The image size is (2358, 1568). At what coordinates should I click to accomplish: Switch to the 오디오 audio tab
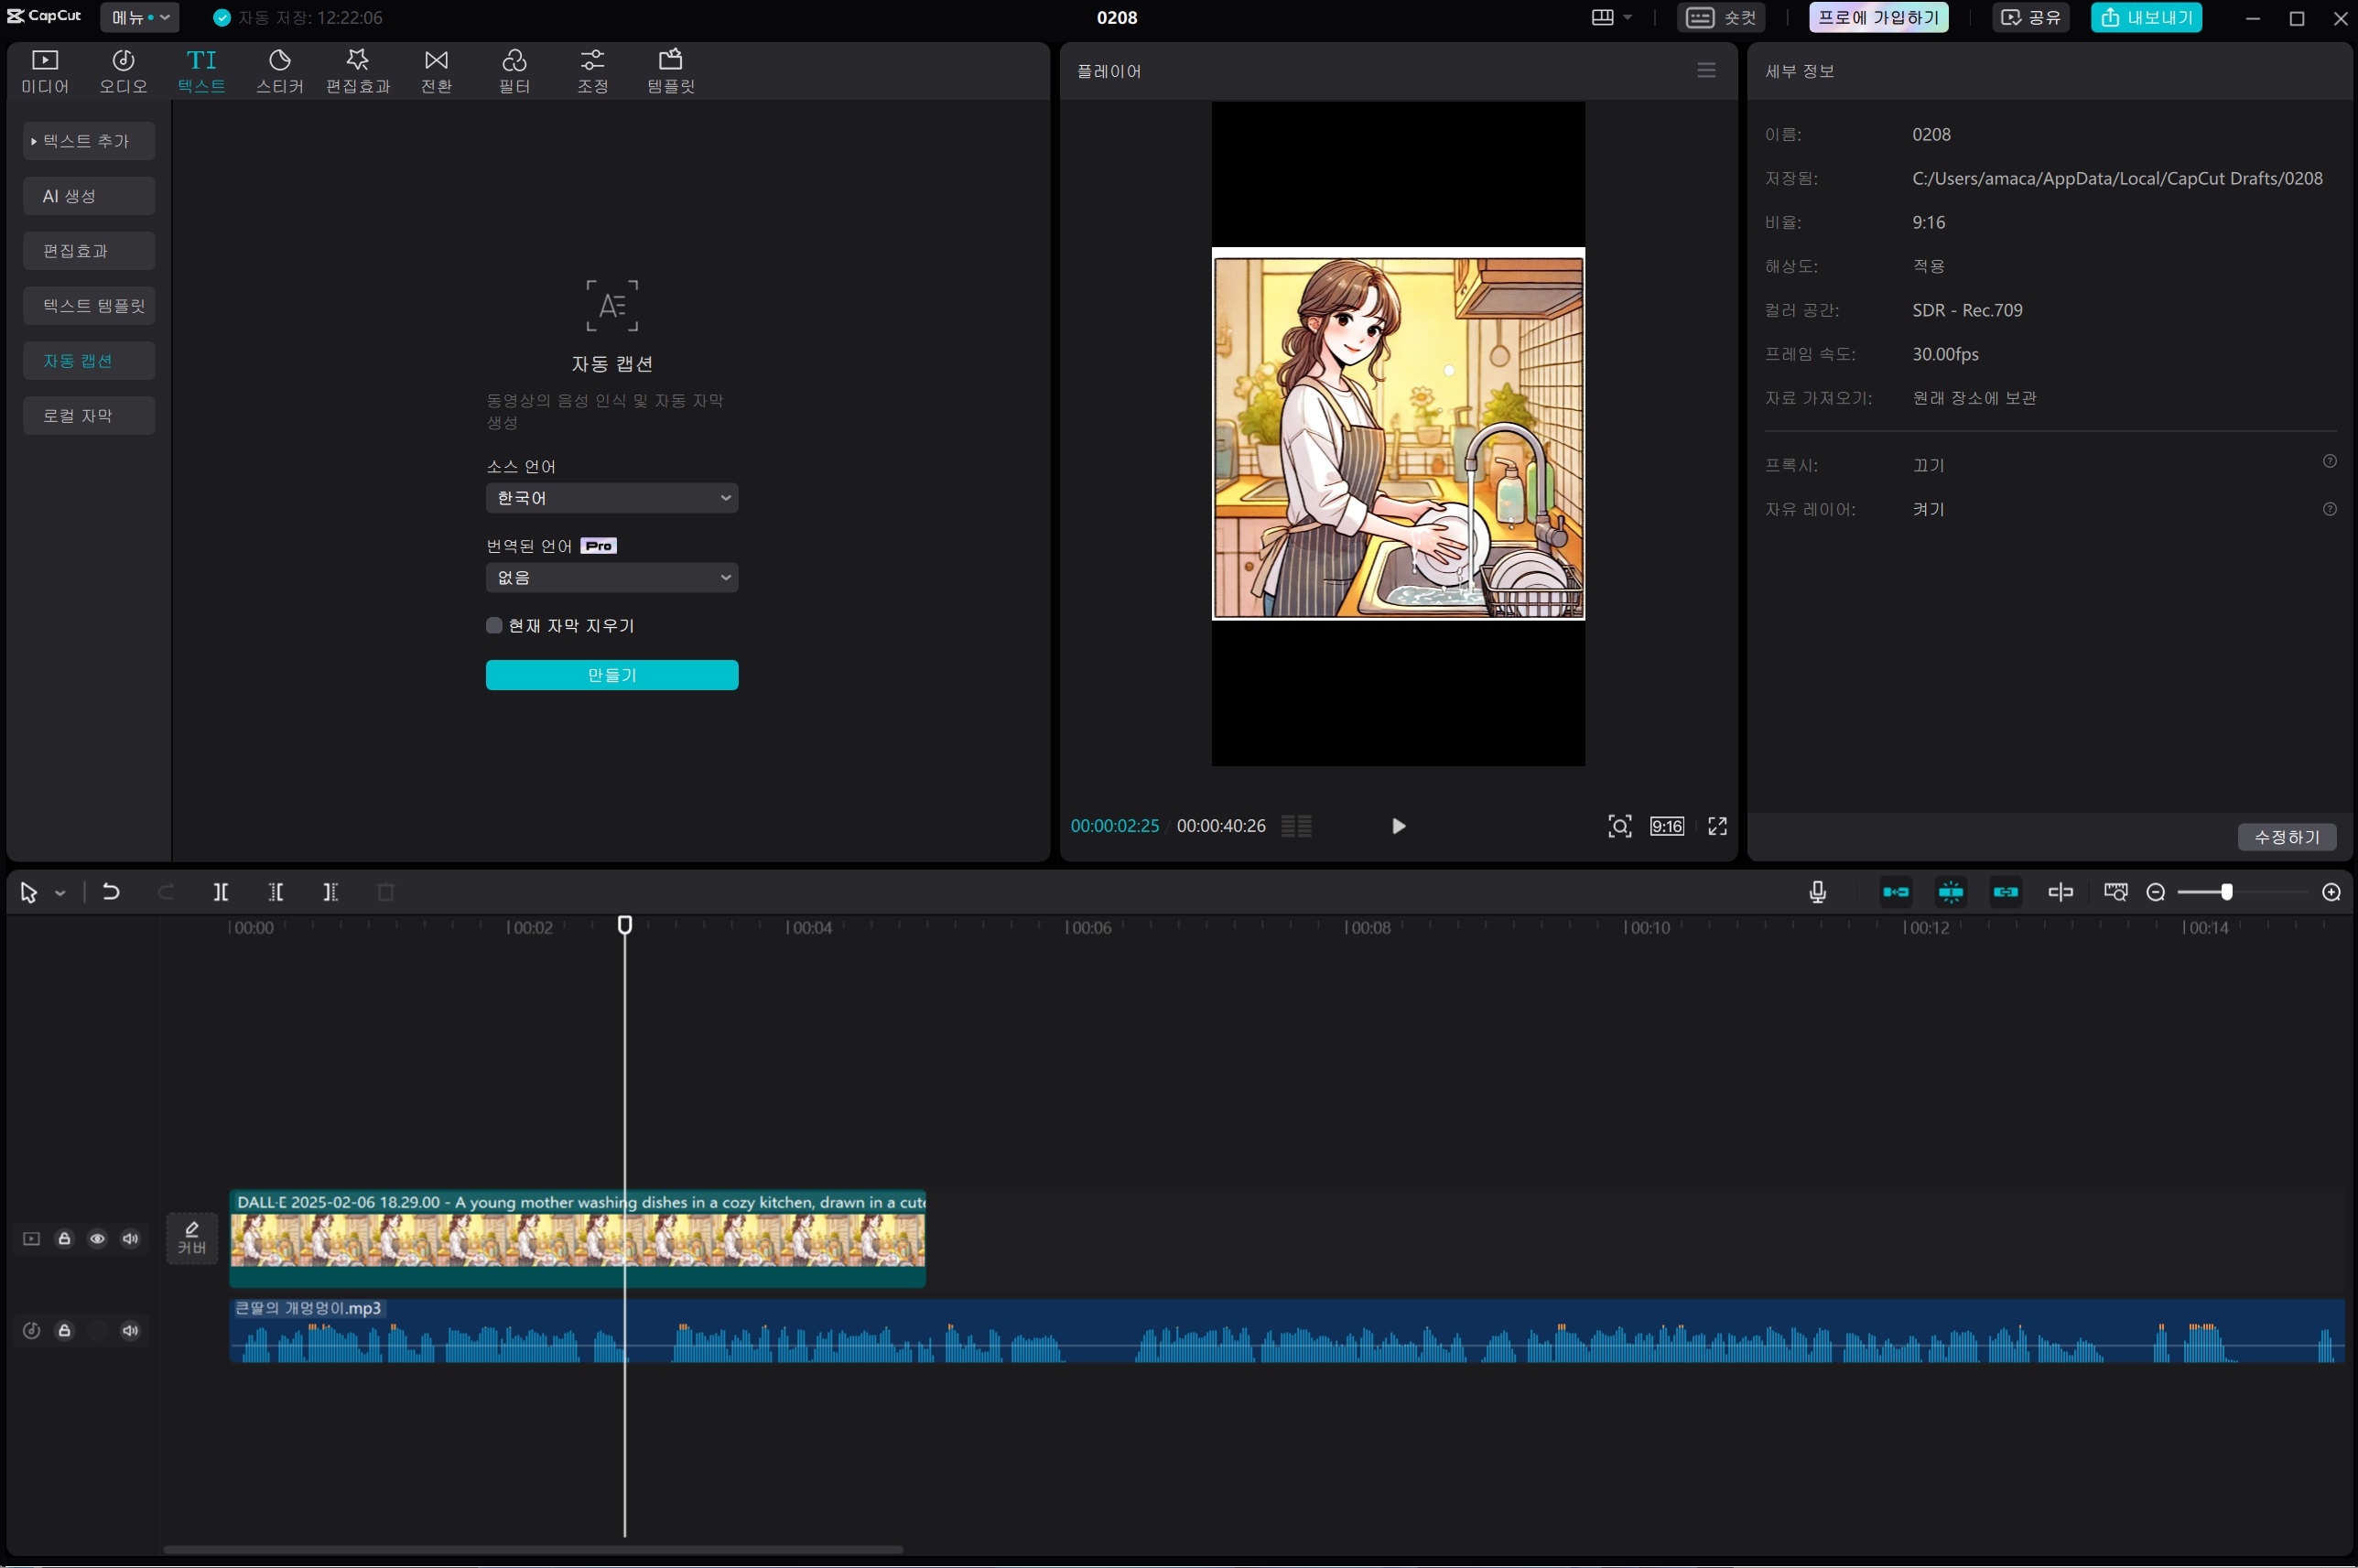pos(123,72)
